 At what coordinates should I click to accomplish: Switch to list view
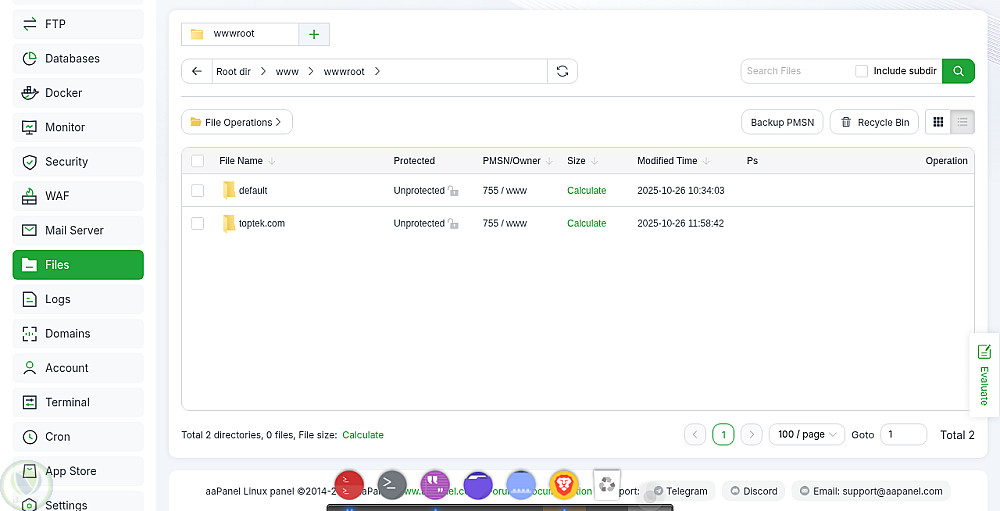(x=962, y=122)
